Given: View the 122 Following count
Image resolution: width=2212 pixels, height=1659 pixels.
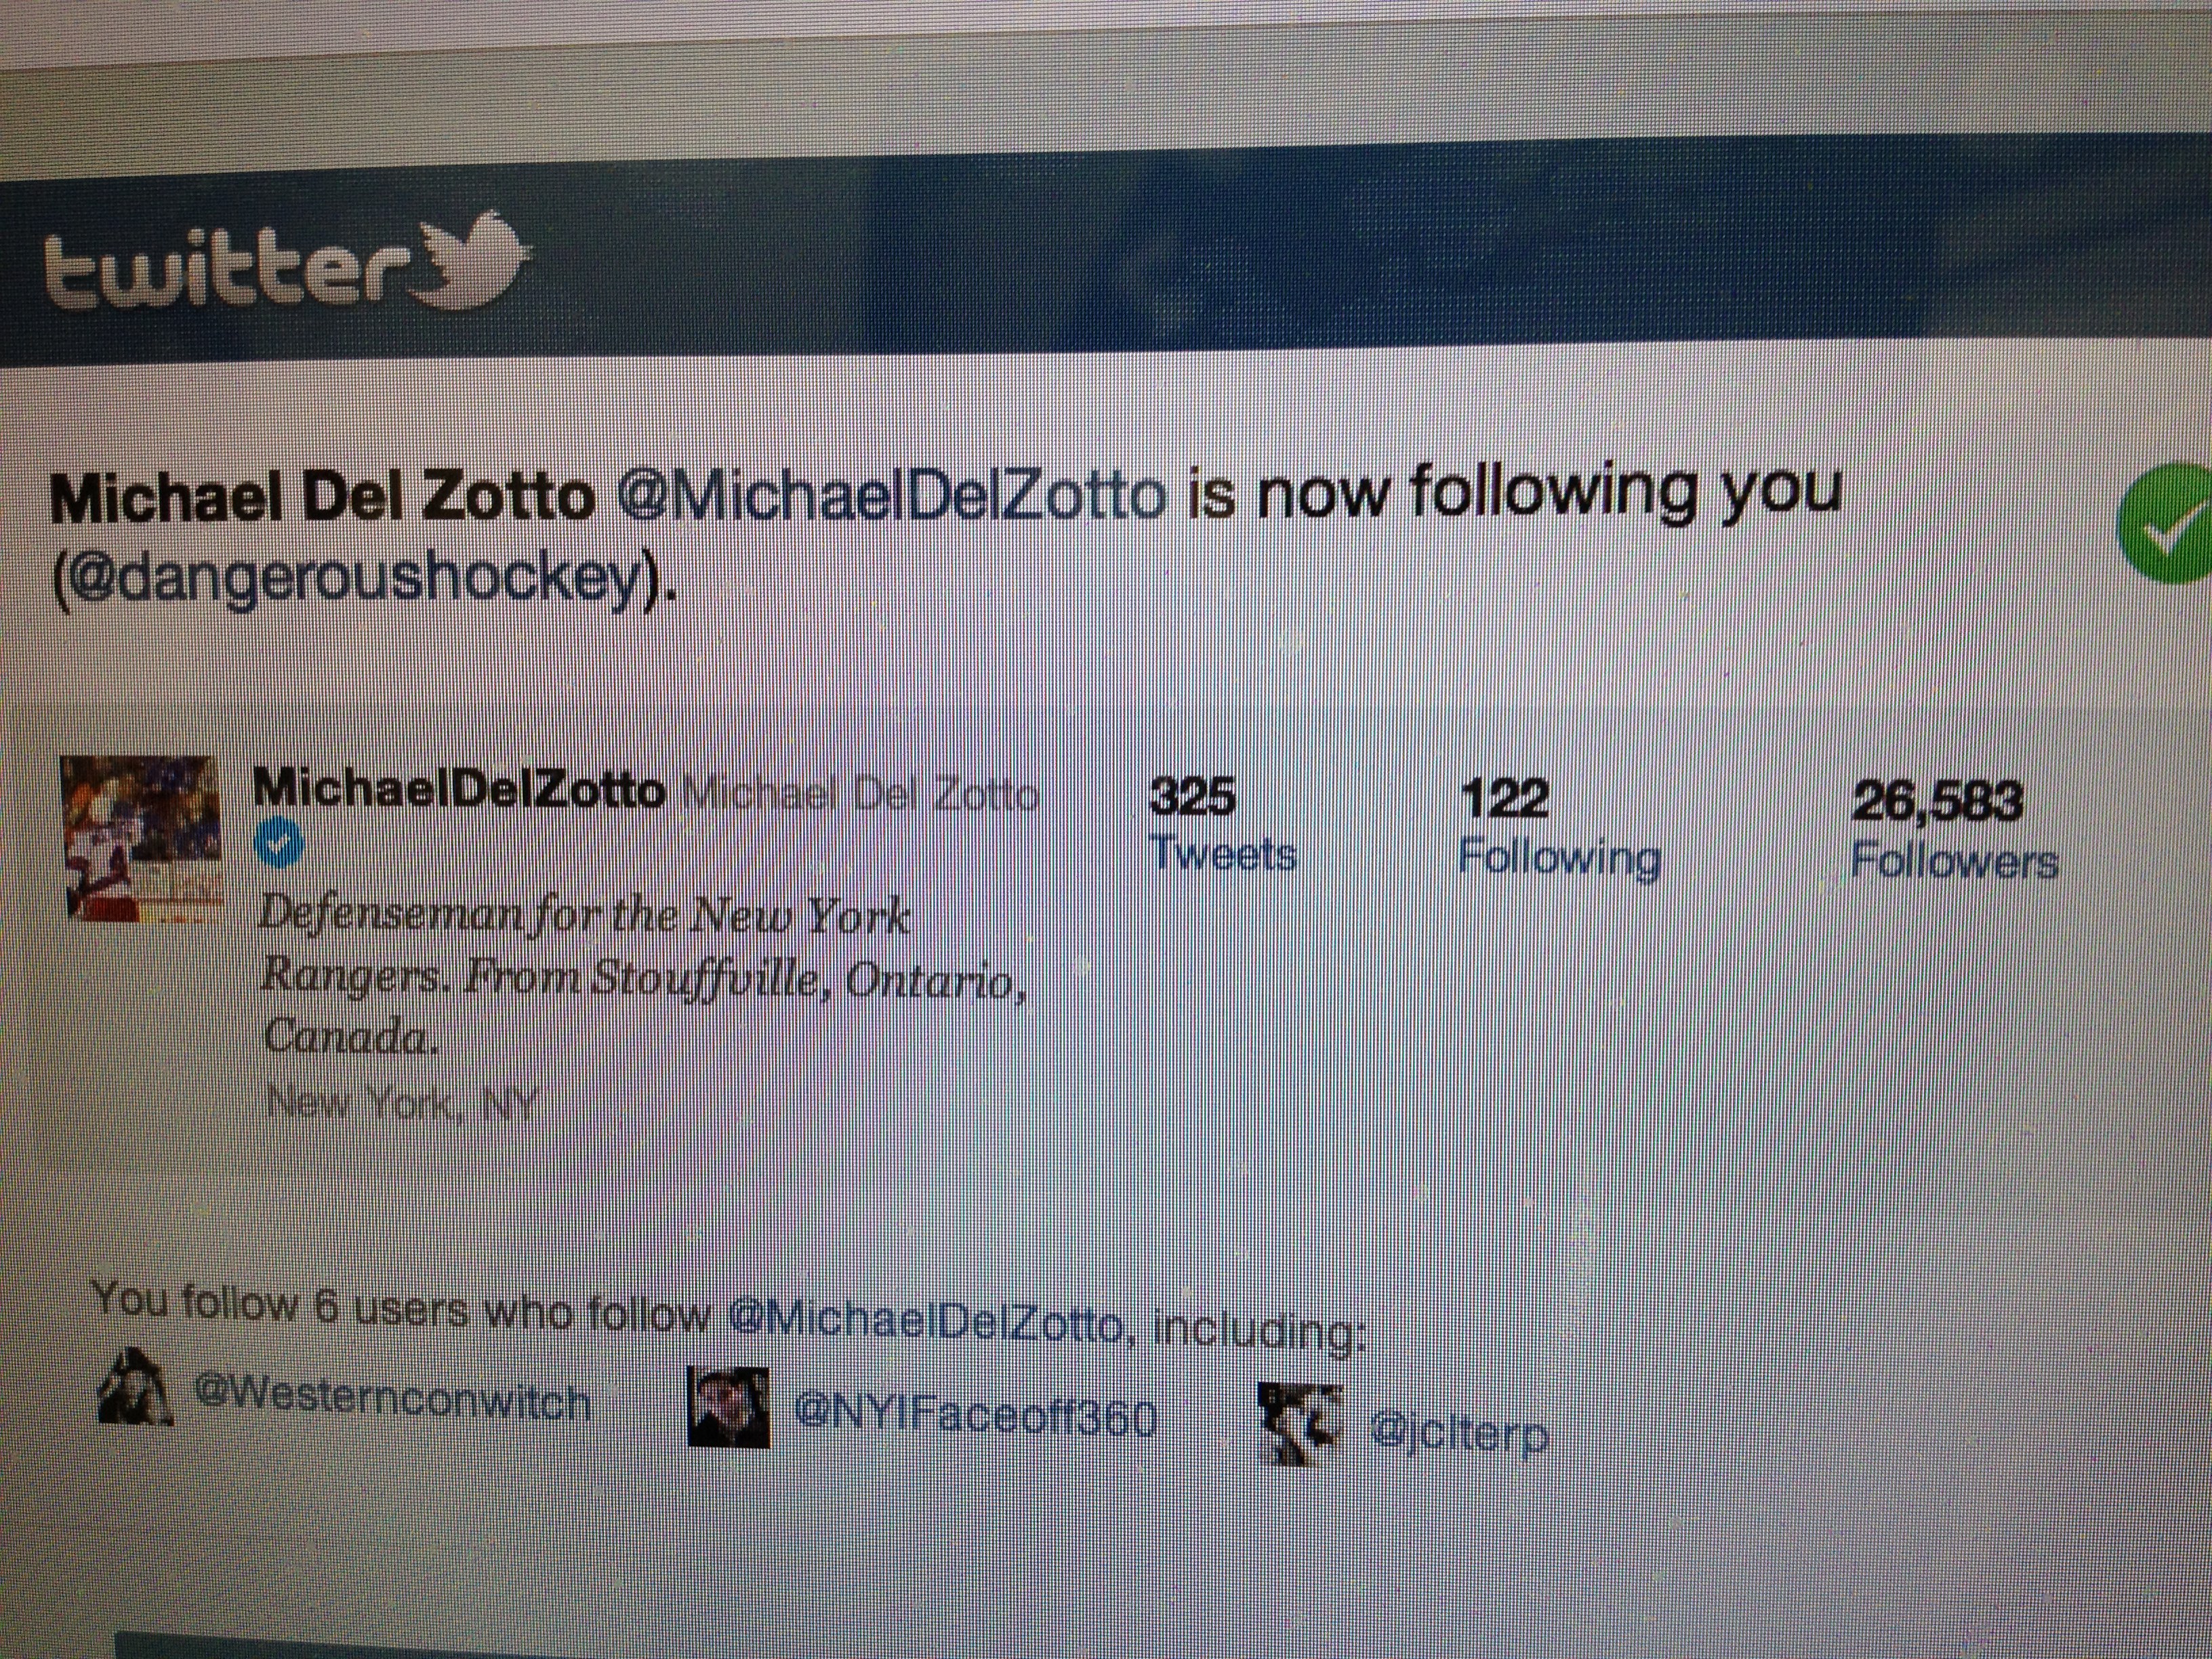Looking at the screenshot, I should 1559,829.
